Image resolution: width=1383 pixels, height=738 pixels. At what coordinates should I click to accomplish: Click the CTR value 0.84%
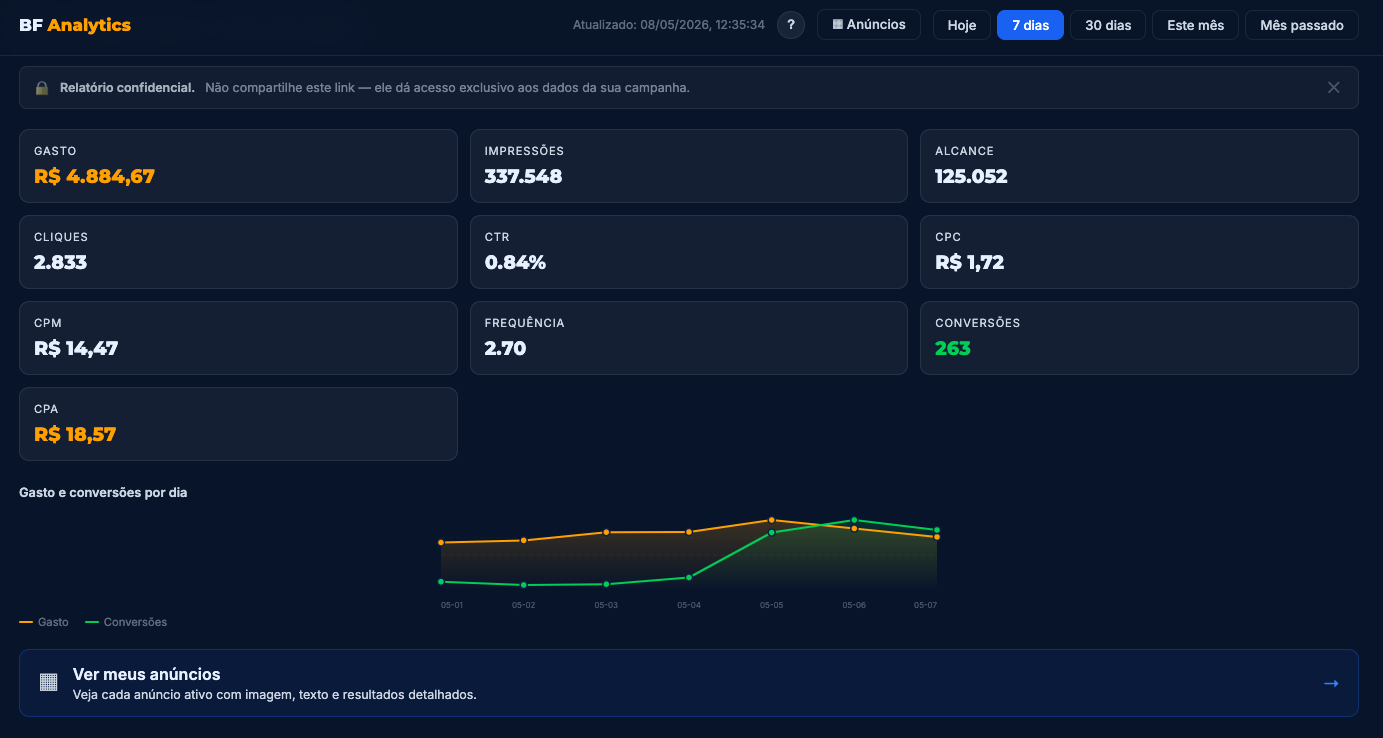tap(515, 263)
